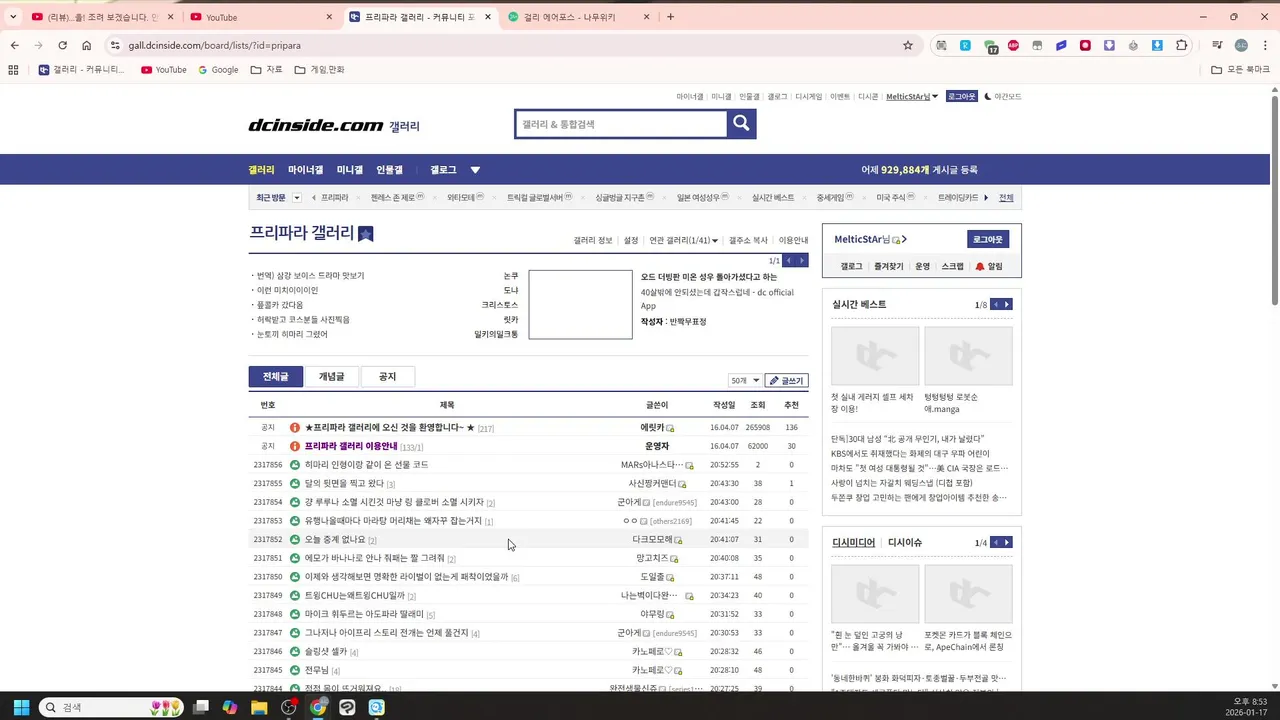Click next page arrow beside 1/1 counter
This screenshot has height=720, width=1280.
(x=801, y=260)
